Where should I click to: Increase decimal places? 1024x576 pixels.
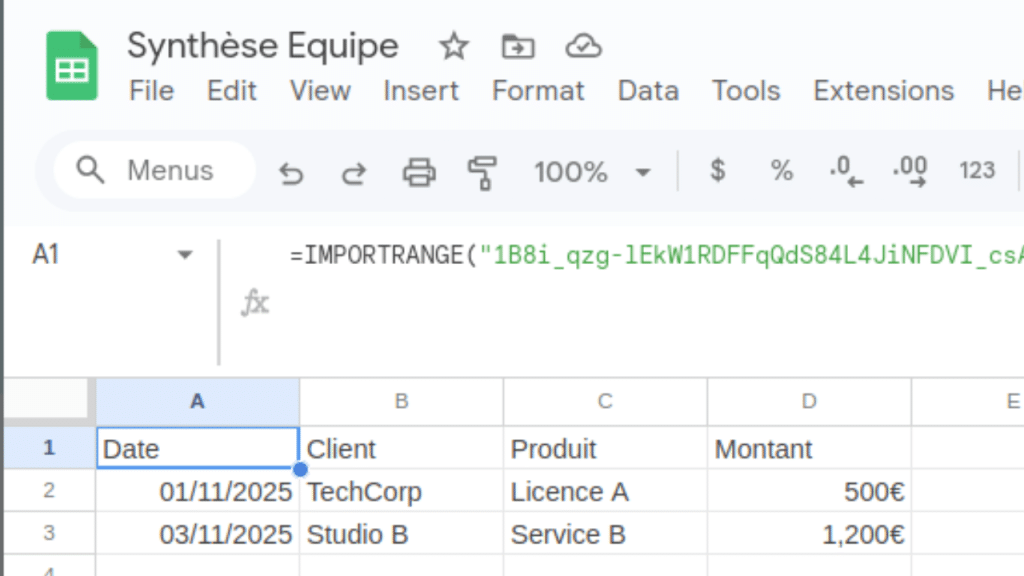[x=910, y=171]
